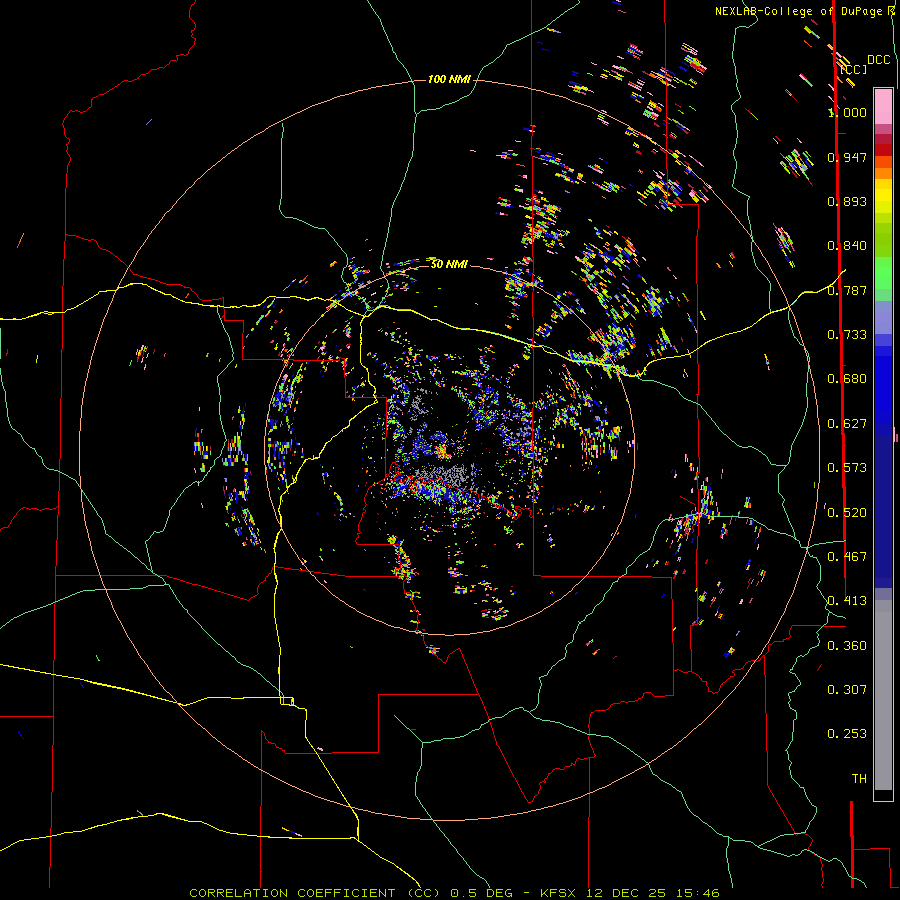900x900 pixels.
Task: Select the 0.947 scale value
Action: coord(847,157)
